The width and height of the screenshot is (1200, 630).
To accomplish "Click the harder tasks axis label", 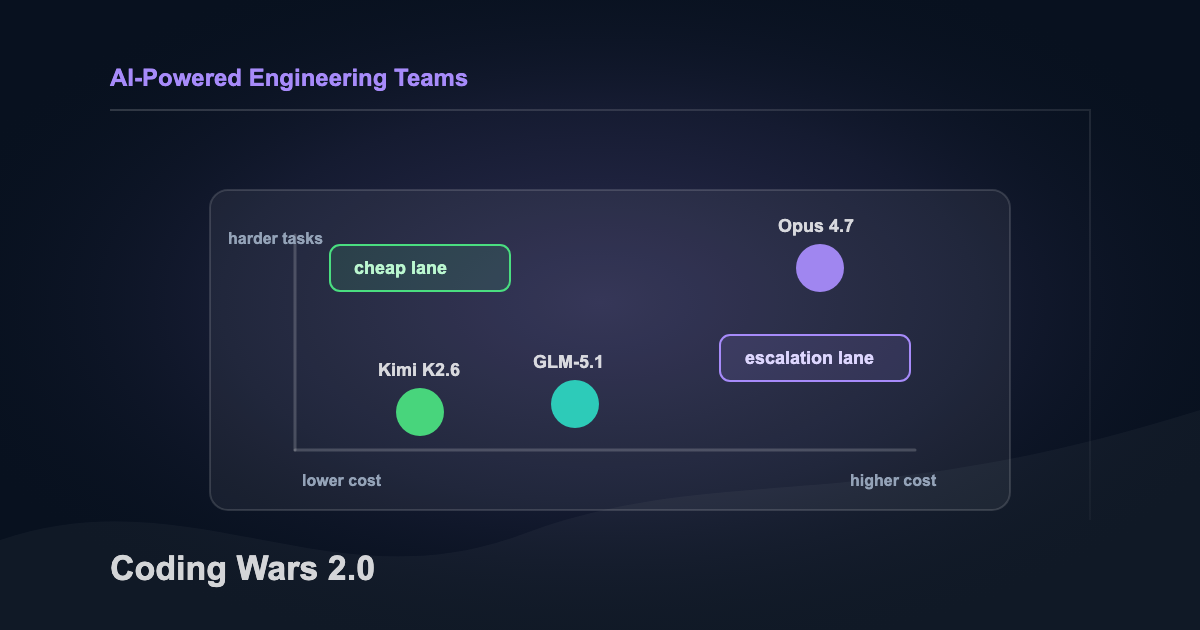I will pyautogui.click(x=275, y=238).
